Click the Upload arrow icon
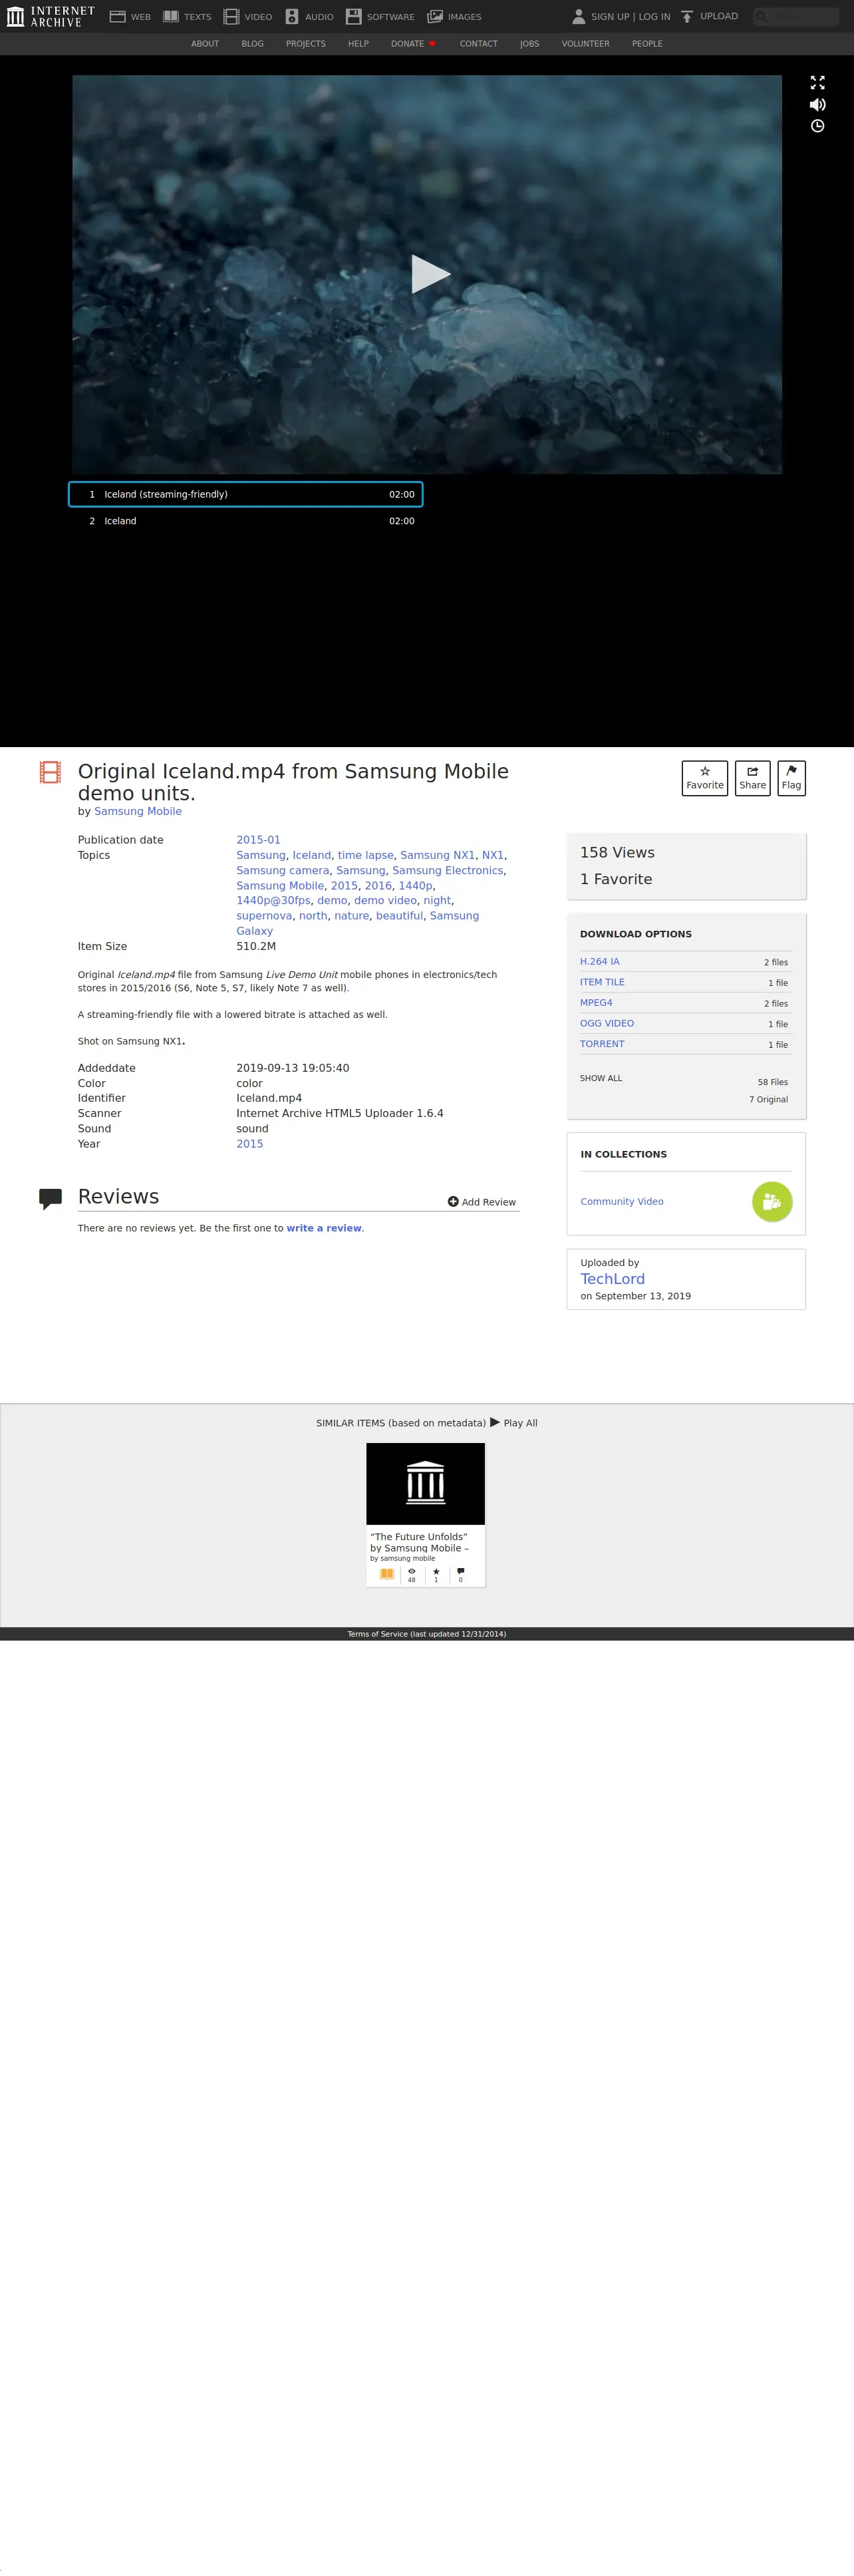Image resolution: width=854 pixels, height=2576 pixels. [x=687, y=16]
